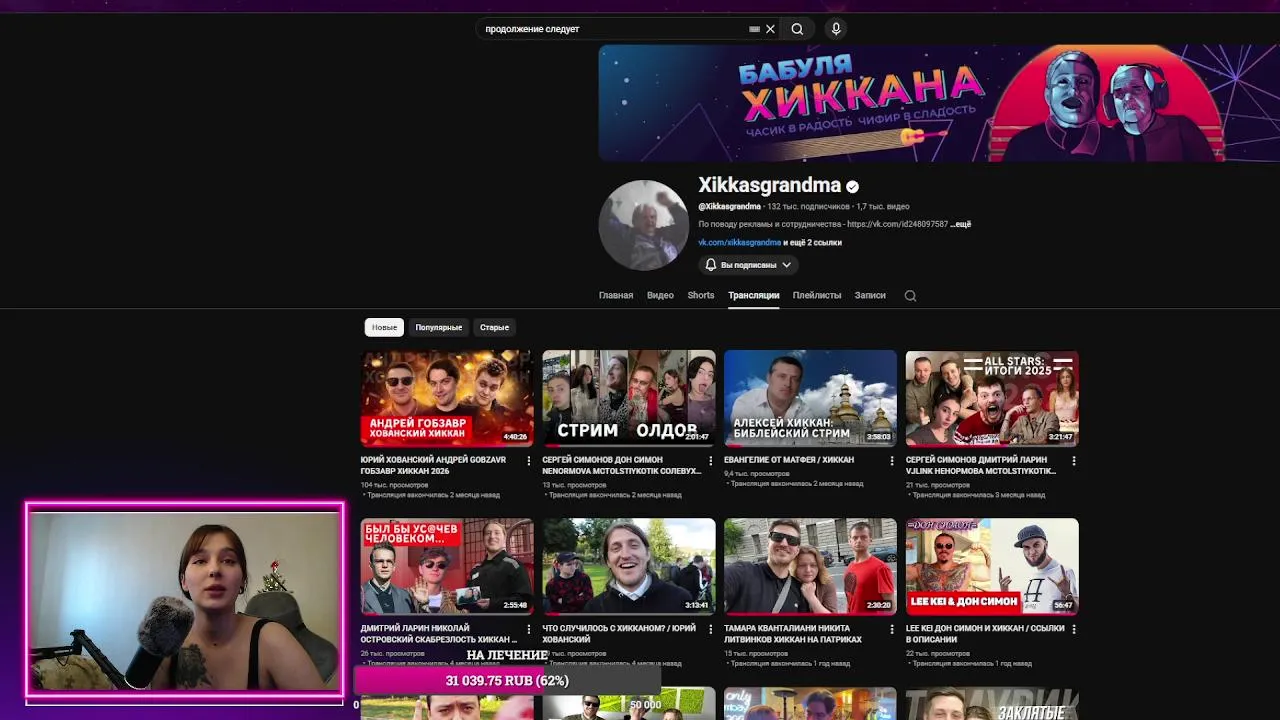Viewport: 1280px width, 720px height.
Task: Open more-options menu for 'Евангелие от Матфея'
Action: coord(892,461)
